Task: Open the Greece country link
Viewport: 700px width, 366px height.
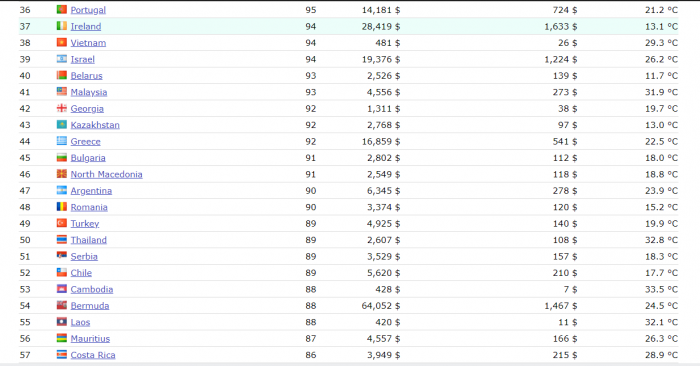Action: [85, 141]
